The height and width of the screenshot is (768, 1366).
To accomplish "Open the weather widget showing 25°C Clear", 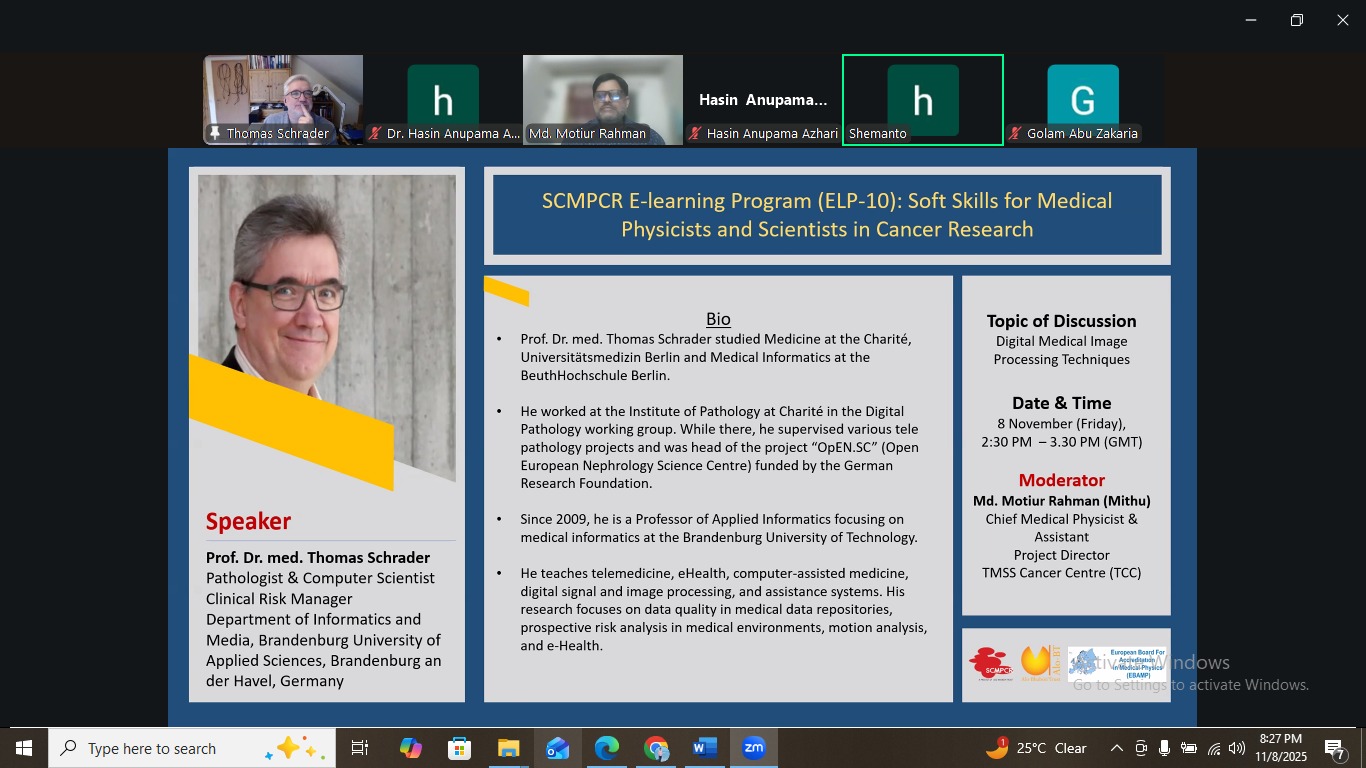I will (x=1036, y=748).
